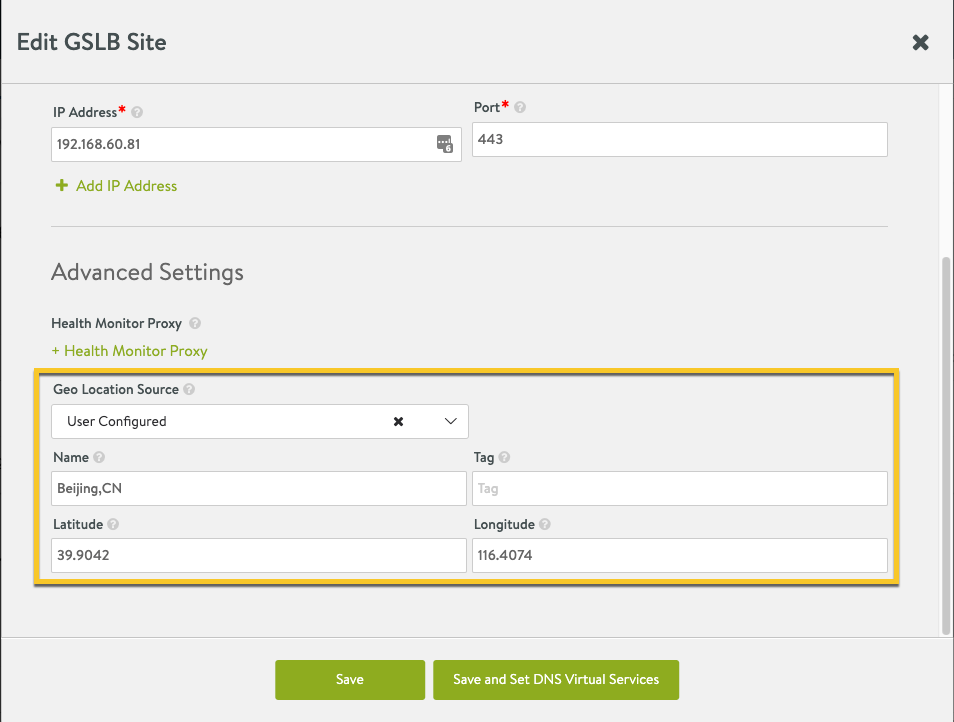Open help tooltip next to Name
The image size is (954, 722).
tap(99, 457)
